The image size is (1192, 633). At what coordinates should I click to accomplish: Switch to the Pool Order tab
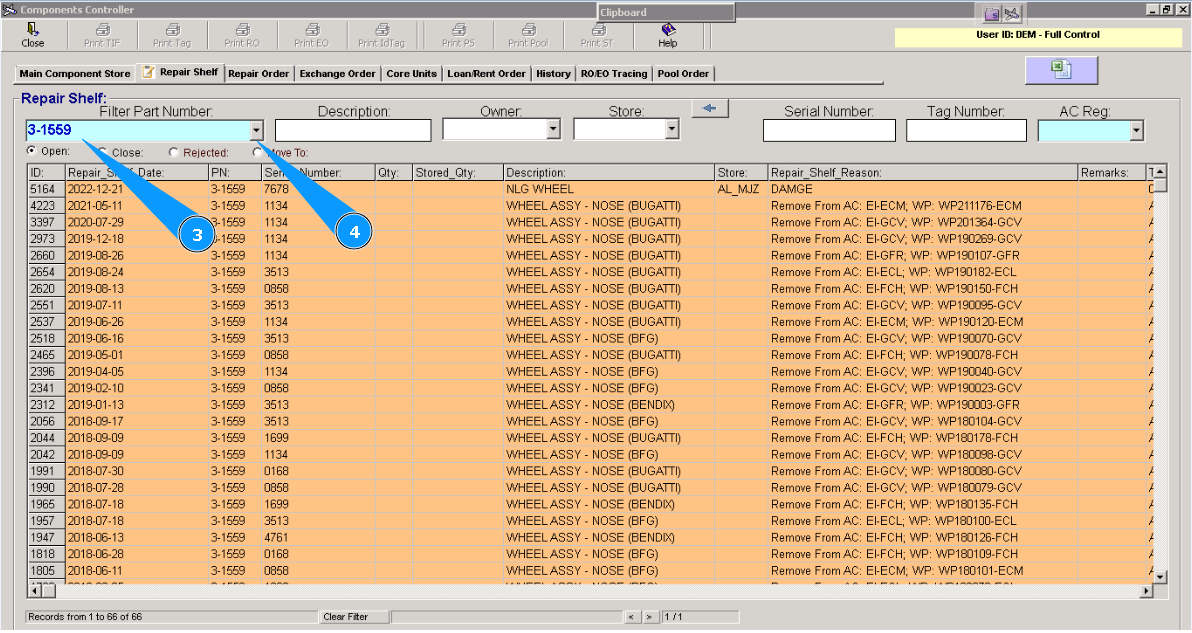pos(683,74)
